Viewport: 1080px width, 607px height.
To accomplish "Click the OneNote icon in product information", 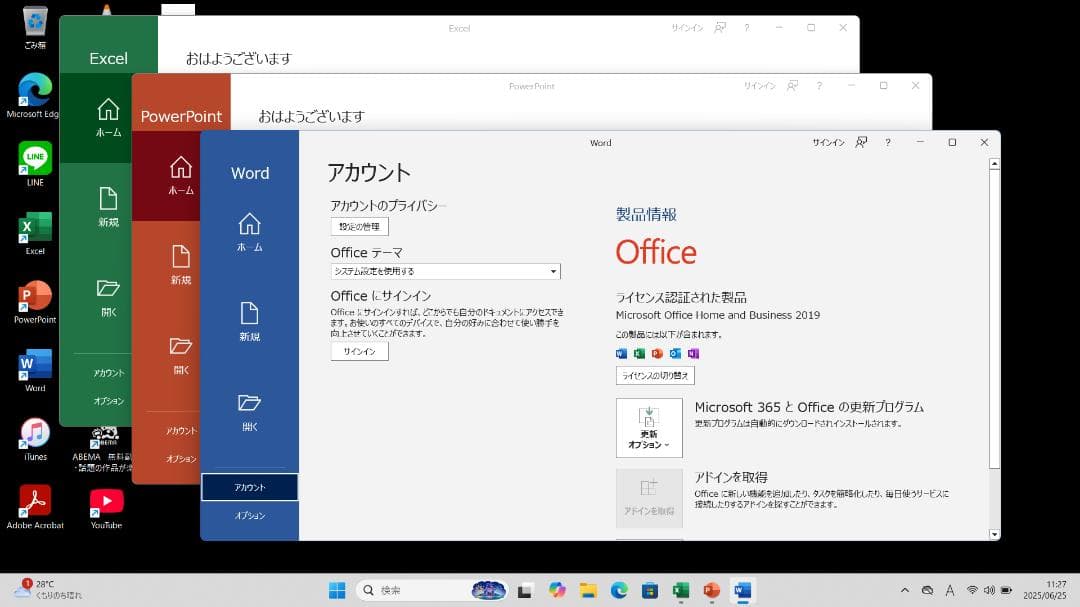I will (692, 354).
